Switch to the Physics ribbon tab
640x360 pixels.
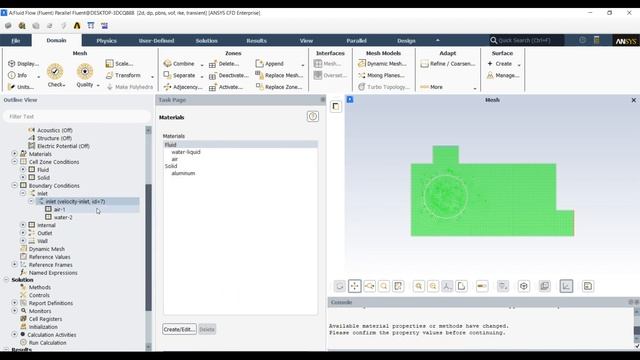pos(107,40)
